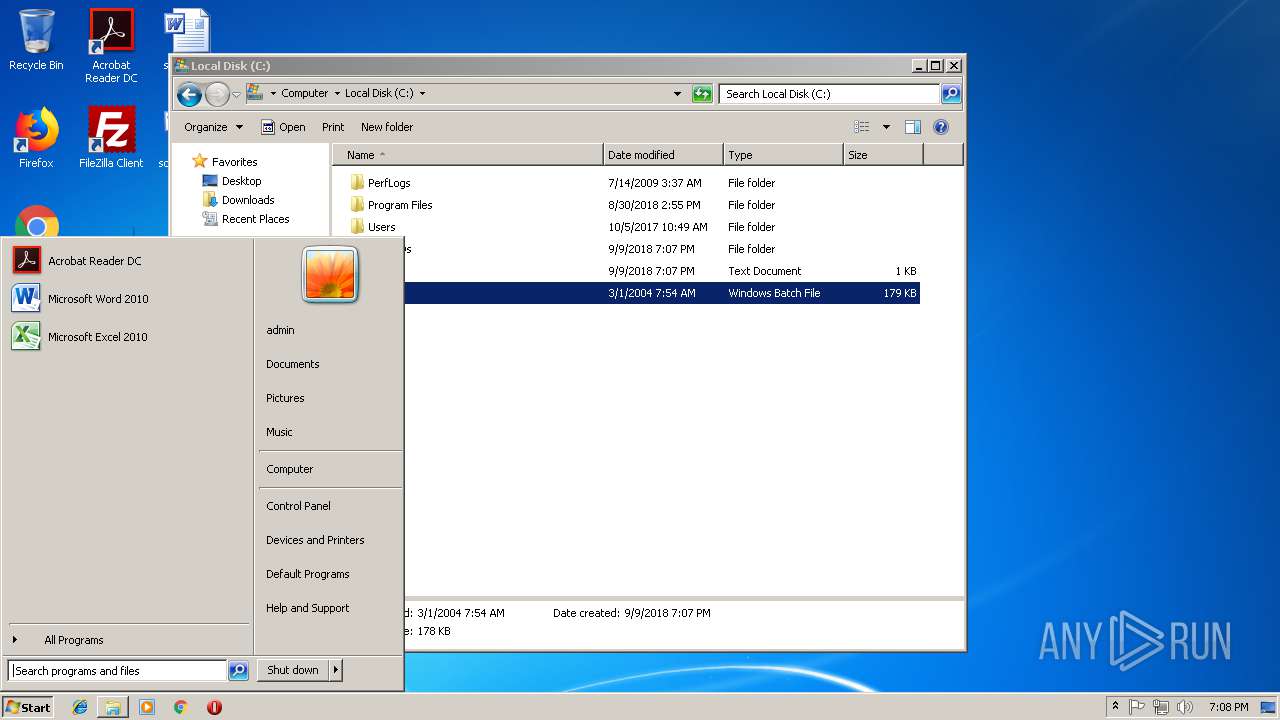This screenshot has width=1280, height=720.
Task: Open Control Panel from Start menu
Action: click(298, 506)
